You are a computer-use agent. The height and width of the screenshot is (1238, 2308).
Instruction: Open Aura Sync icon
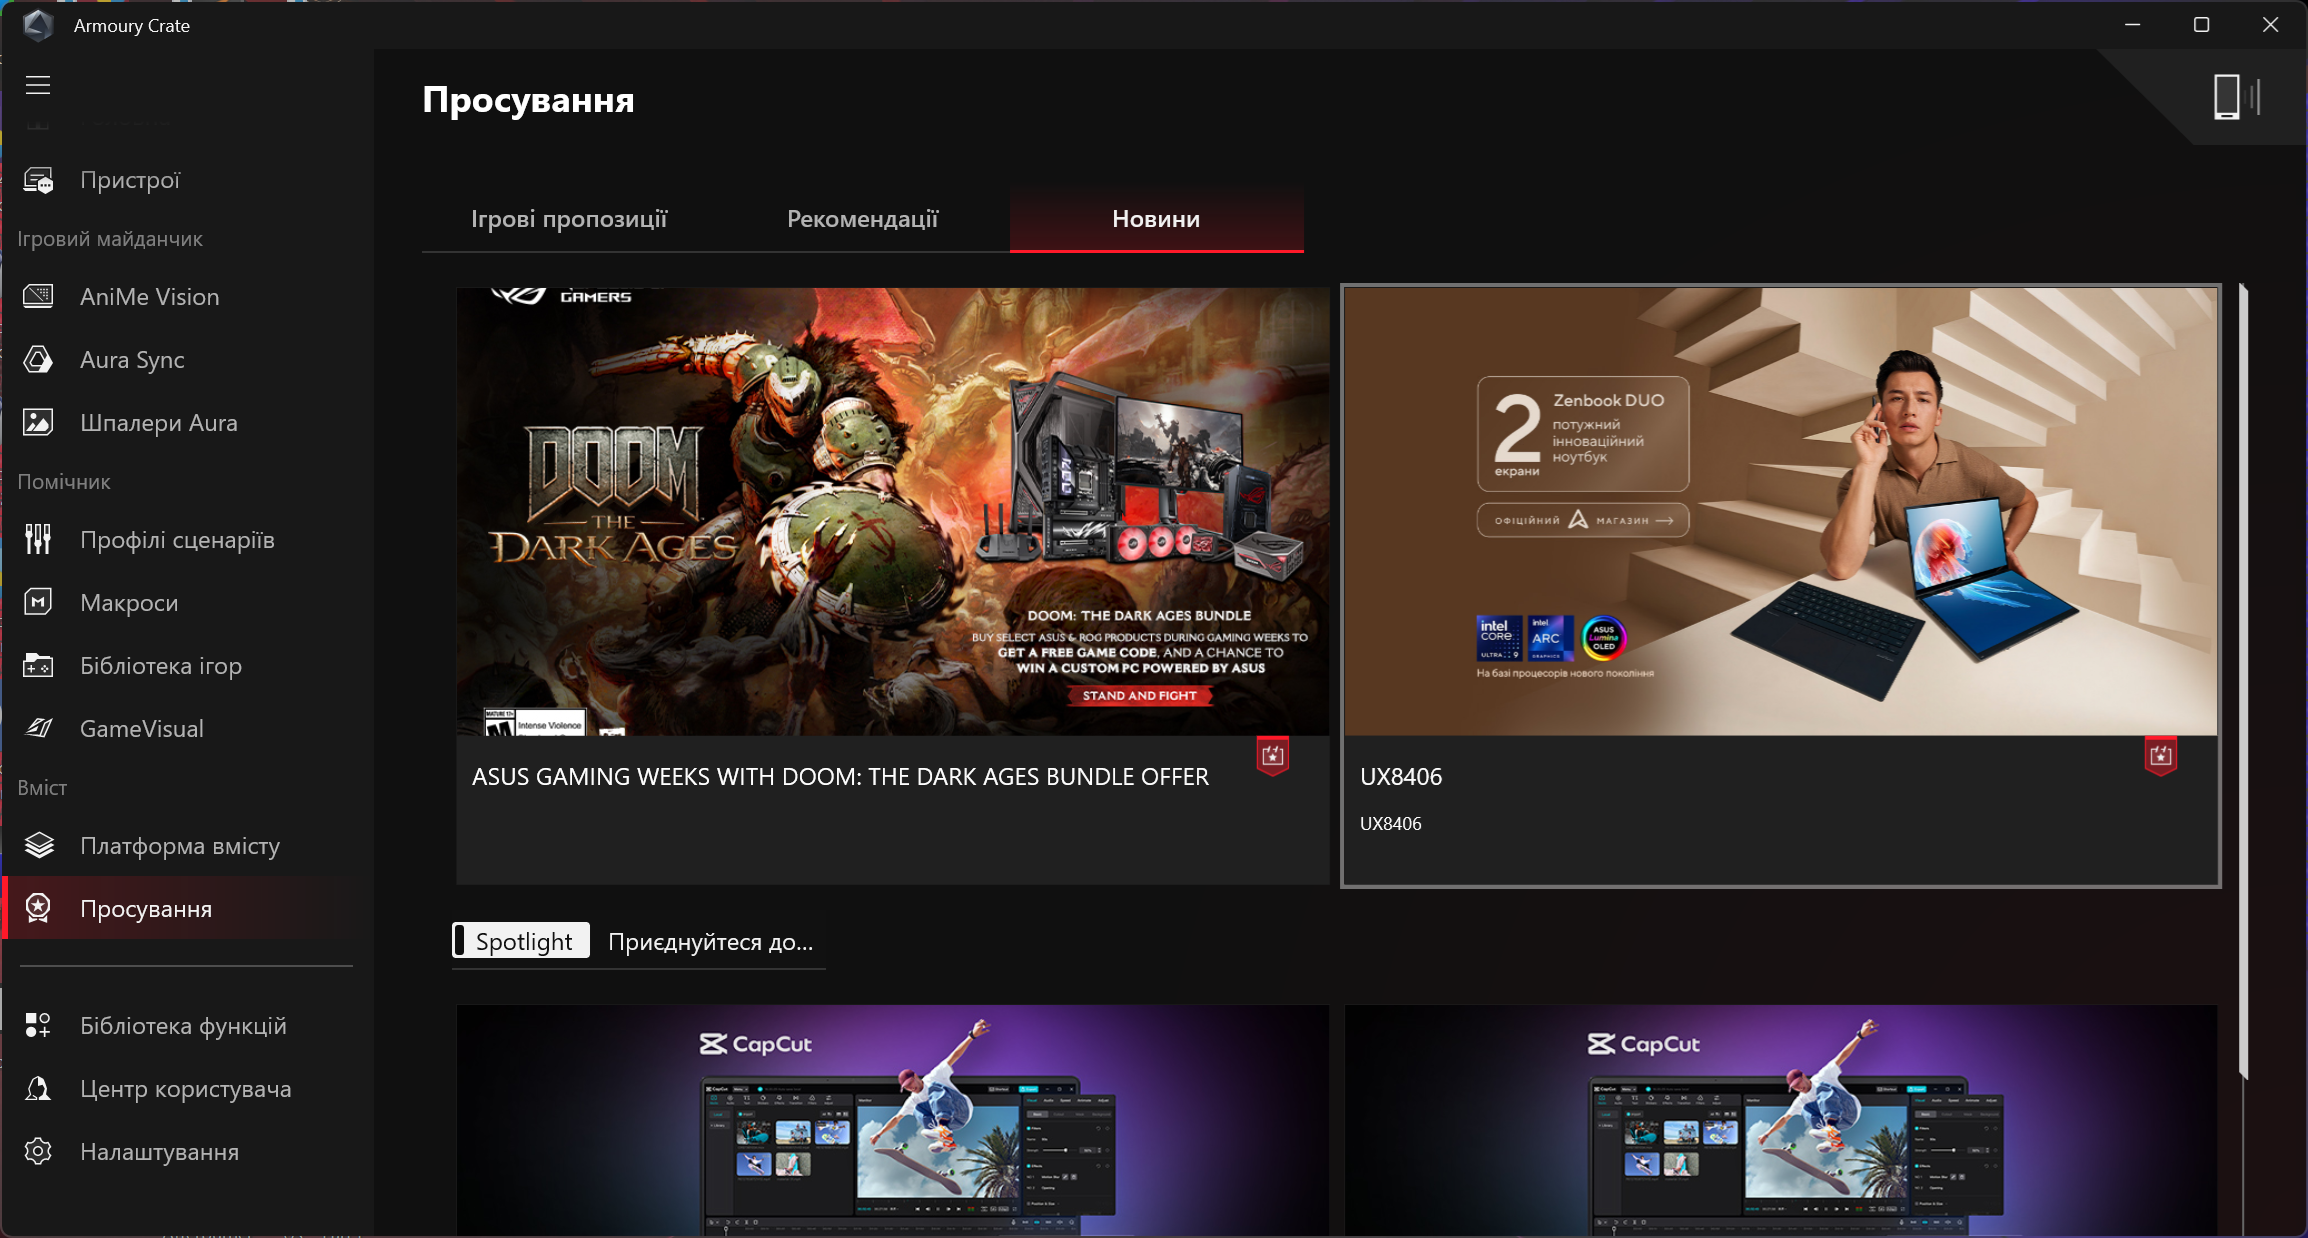(x=38, y=360)
